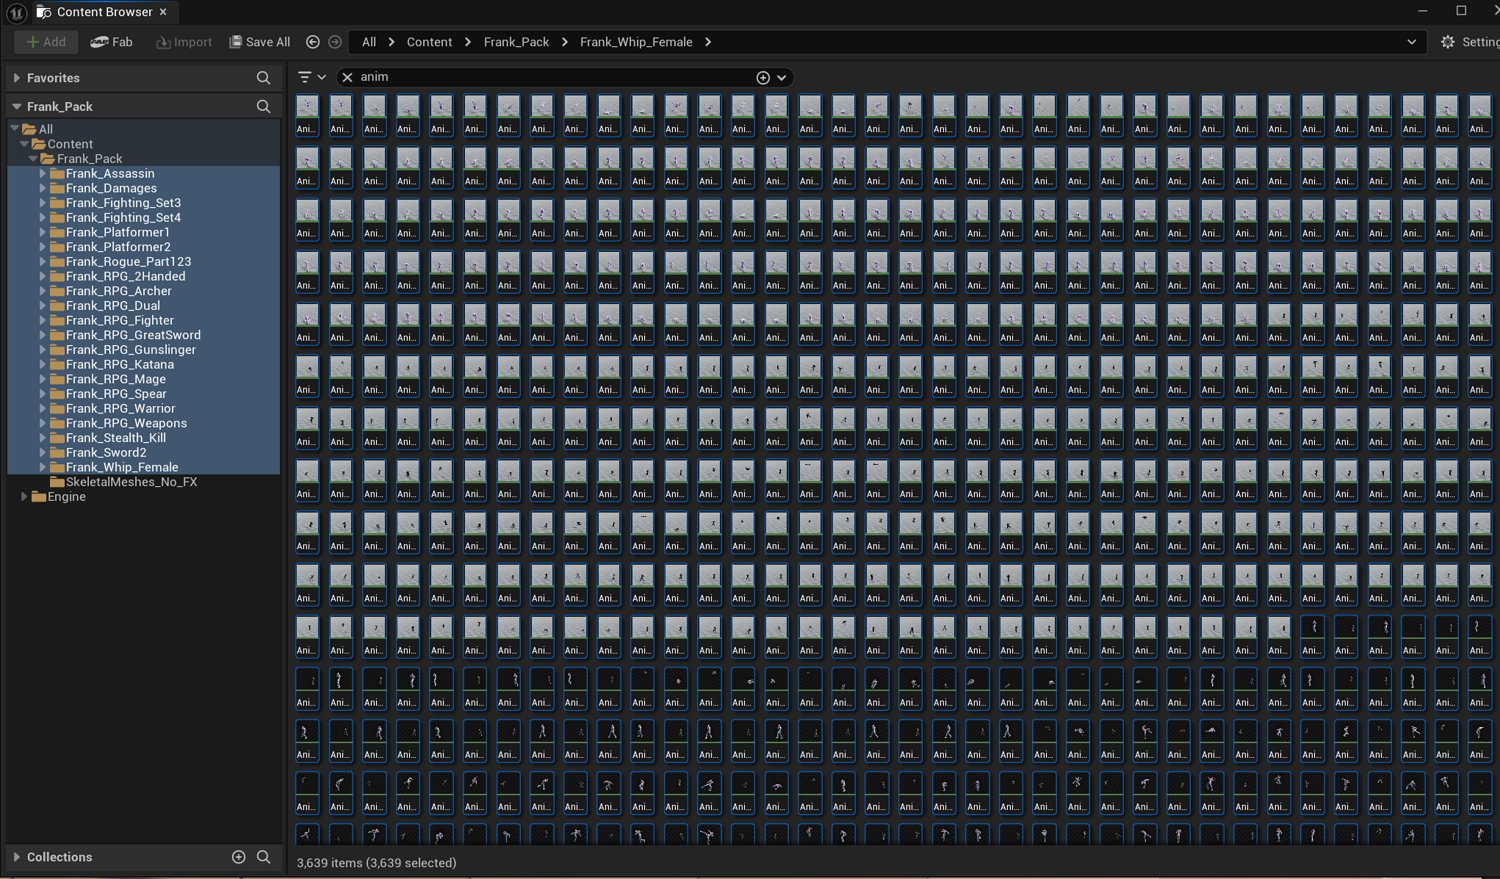Screen dimensions: 1500x879
Task: Click the Frank_Sword2 folder icon
Action: click(x=57, y=452)
